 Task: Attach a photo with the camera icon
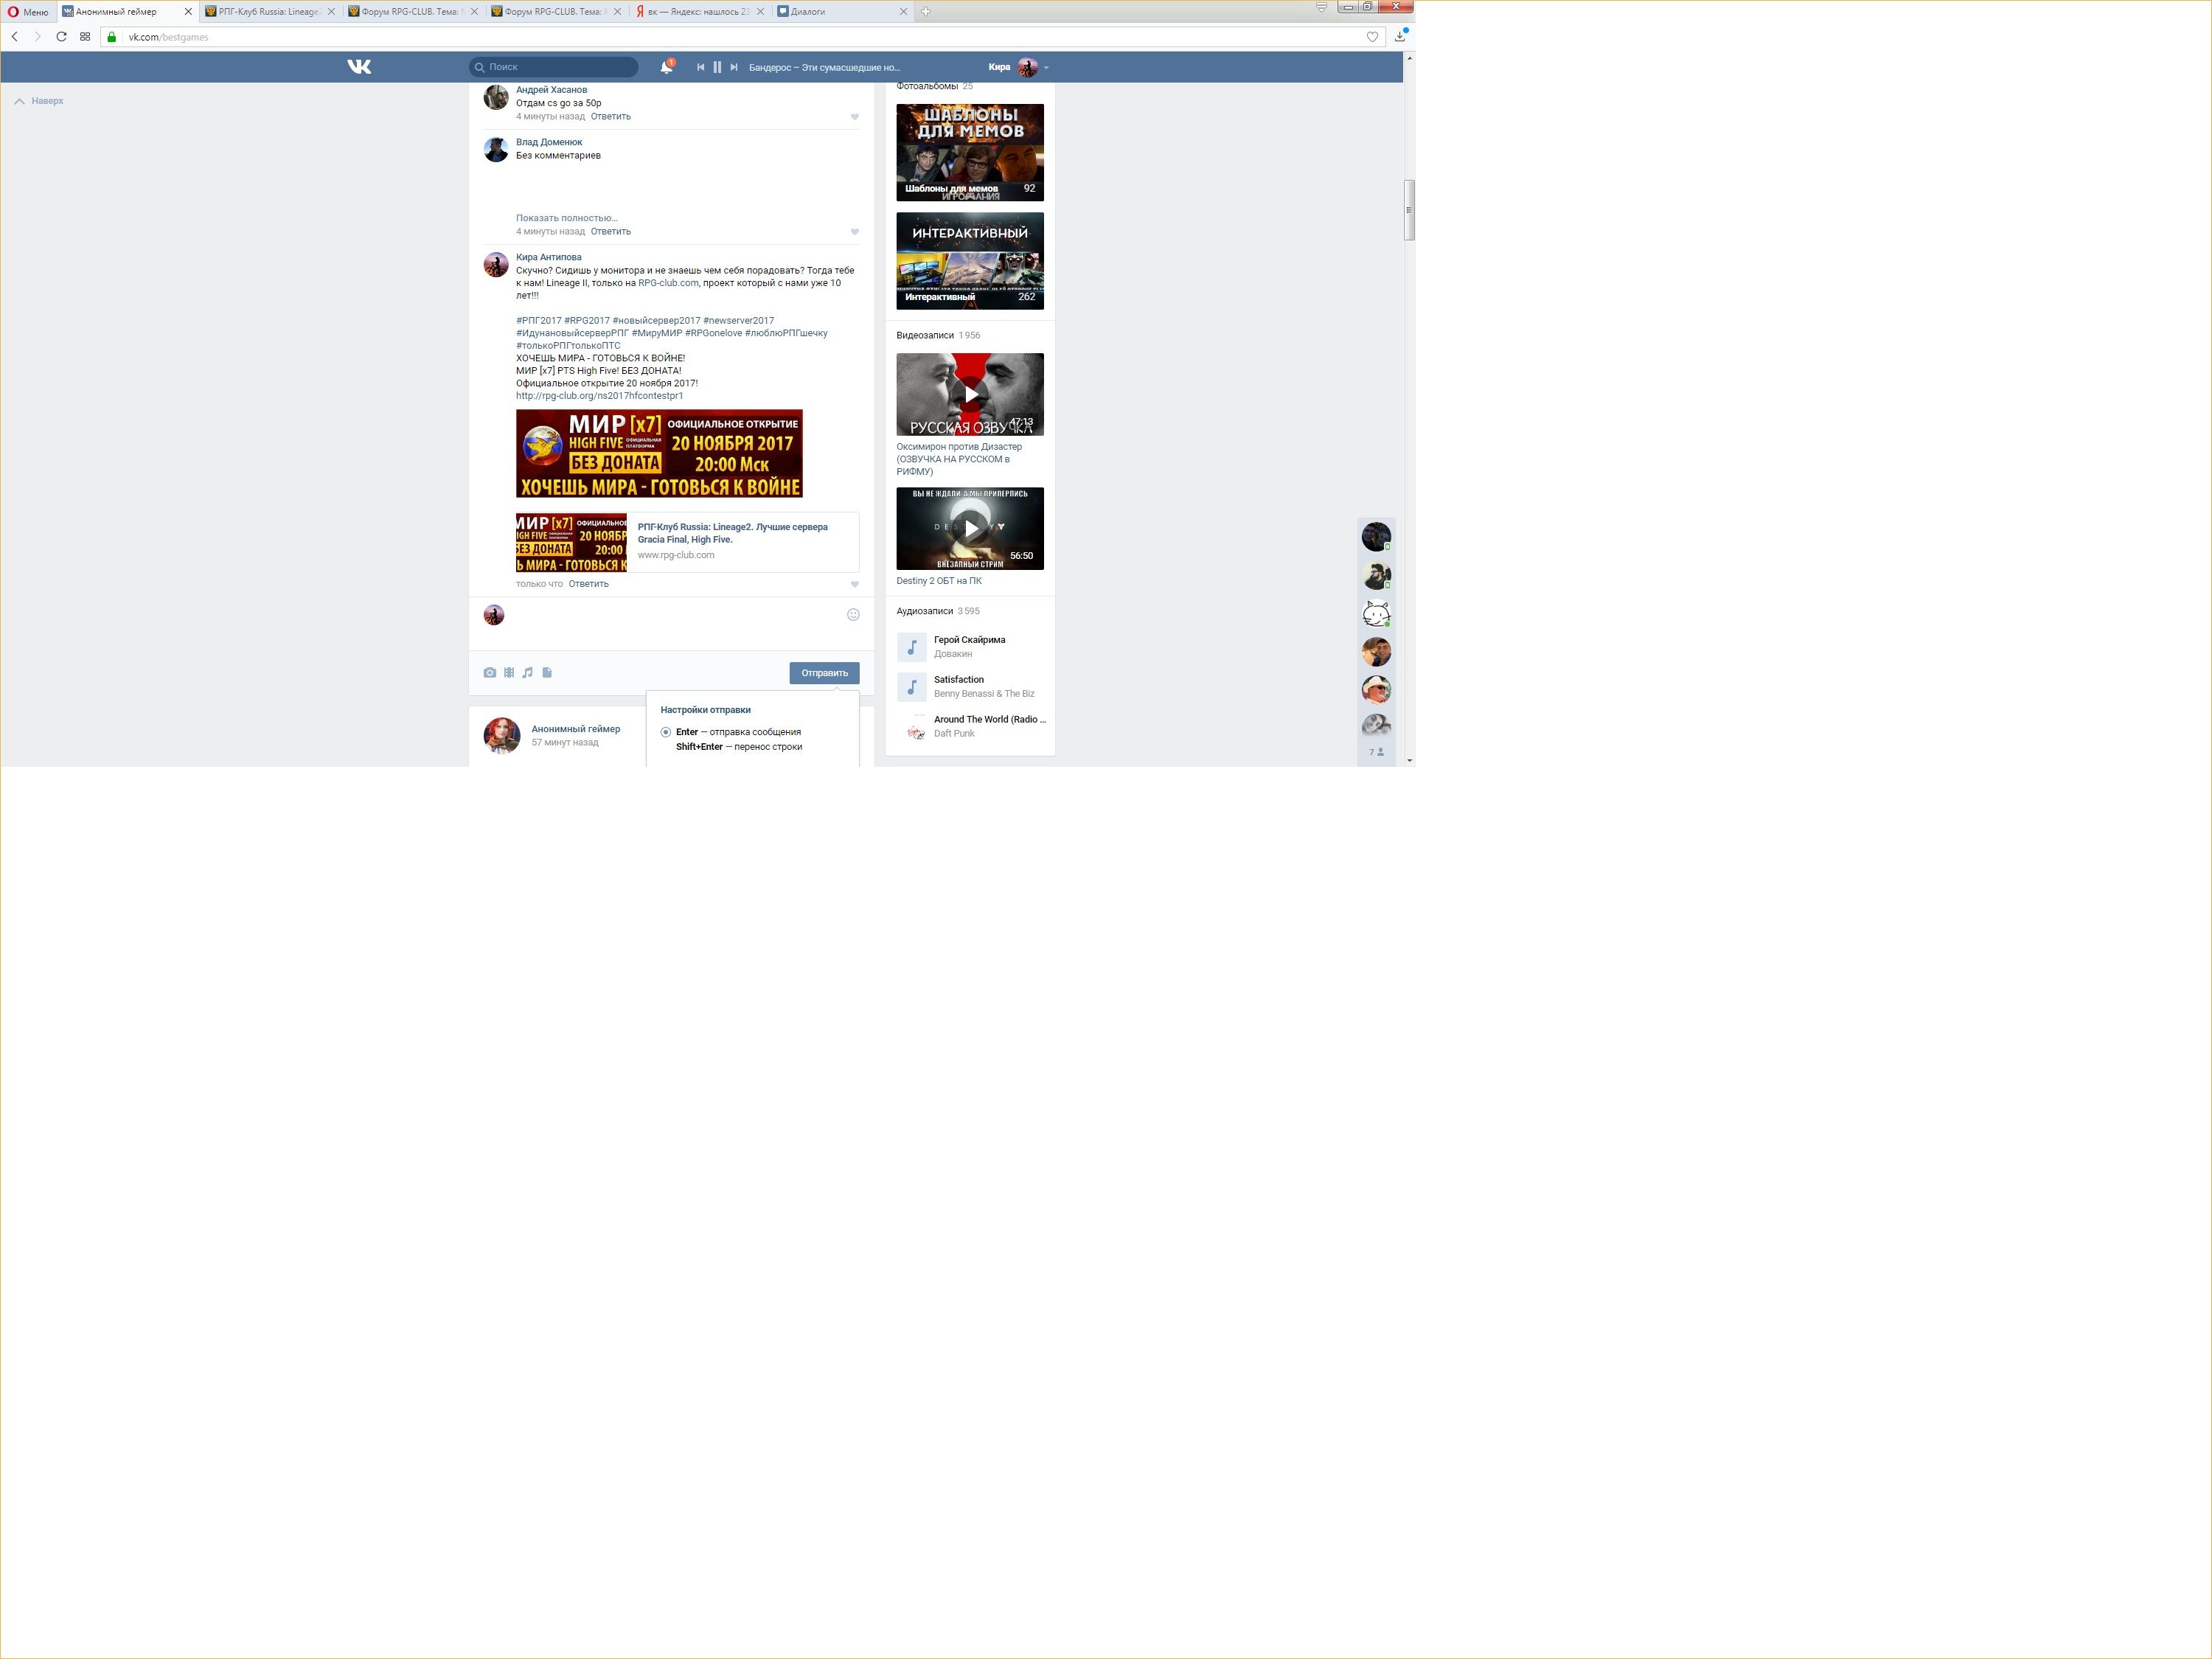[490, 673]
